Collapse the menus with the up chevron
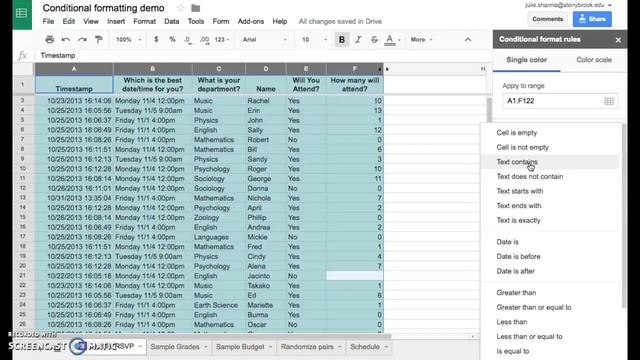 468,40
